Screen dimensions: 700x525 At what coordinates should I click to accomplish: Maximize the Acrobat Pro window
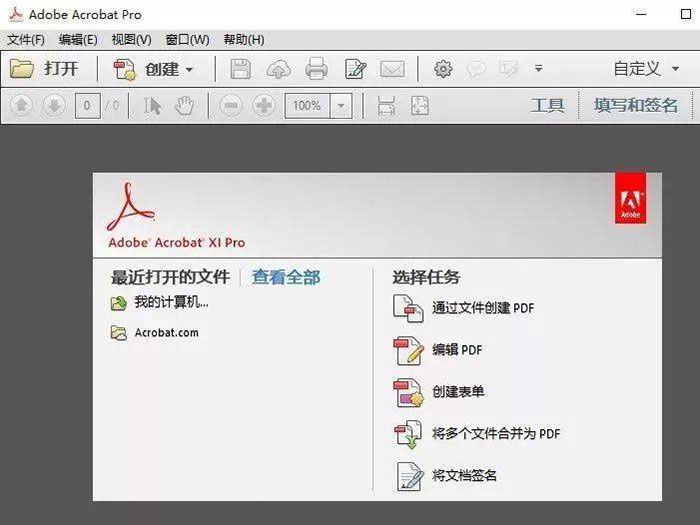click(x=686, y=14)
